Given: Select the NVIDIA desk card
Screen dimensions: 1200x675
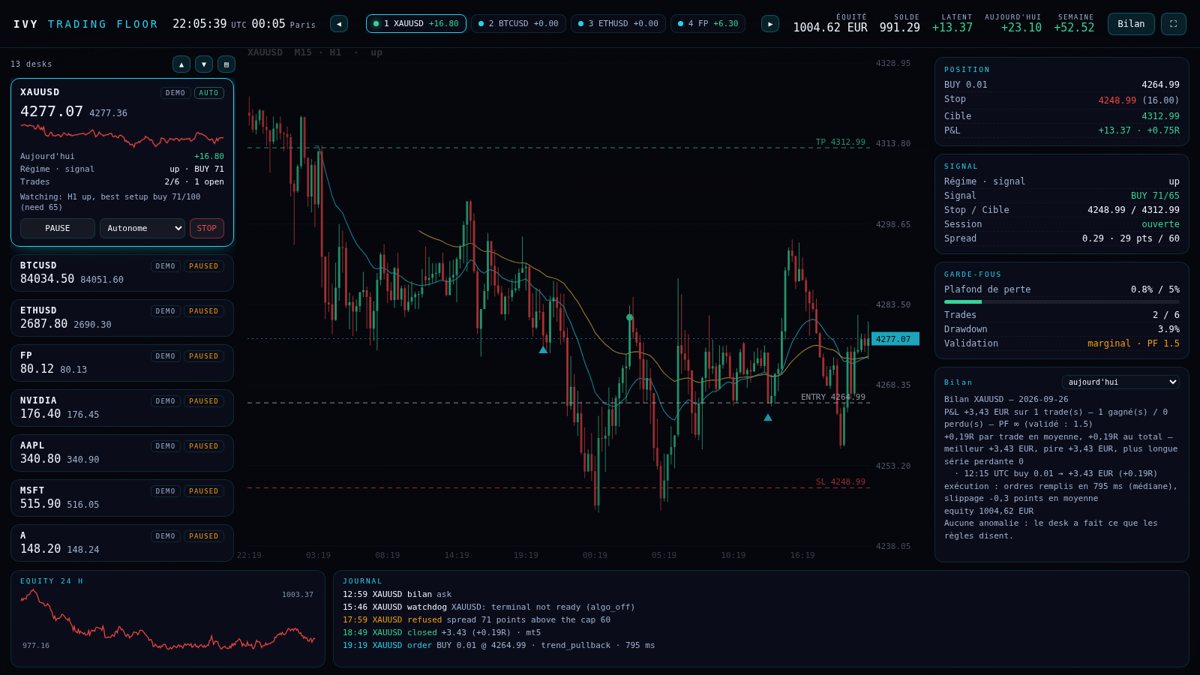Looking at the screenshot, I should (x=122, y=407).
